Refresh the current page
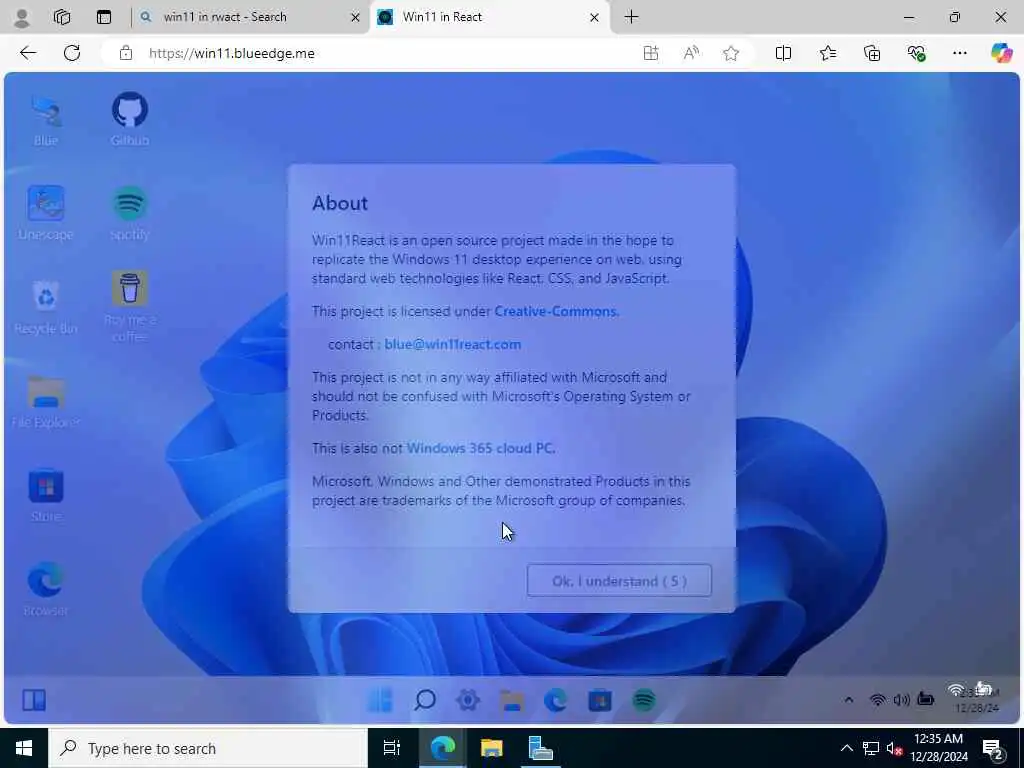This screenshot has height=768, width=1024. [x=72, y=53]
